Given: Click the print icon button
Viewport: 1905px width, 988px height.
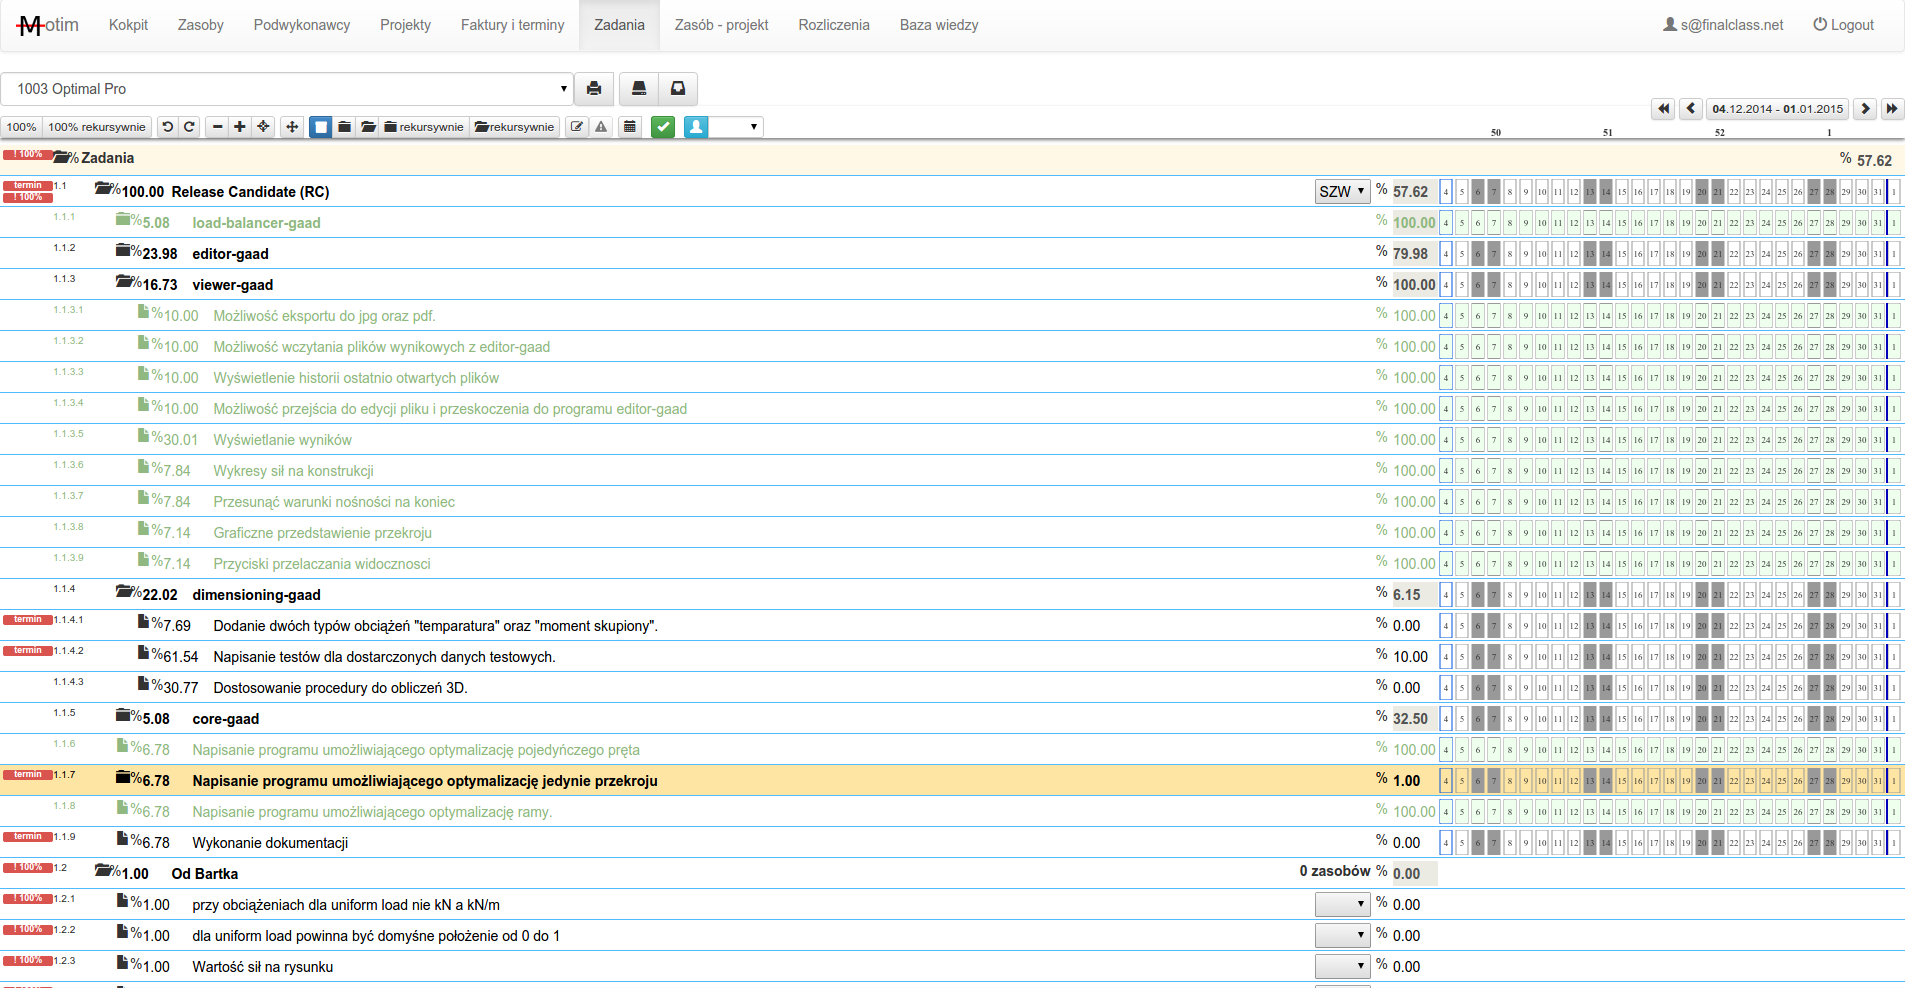Looking at the screenshot, I should click(x=594, y=89).
